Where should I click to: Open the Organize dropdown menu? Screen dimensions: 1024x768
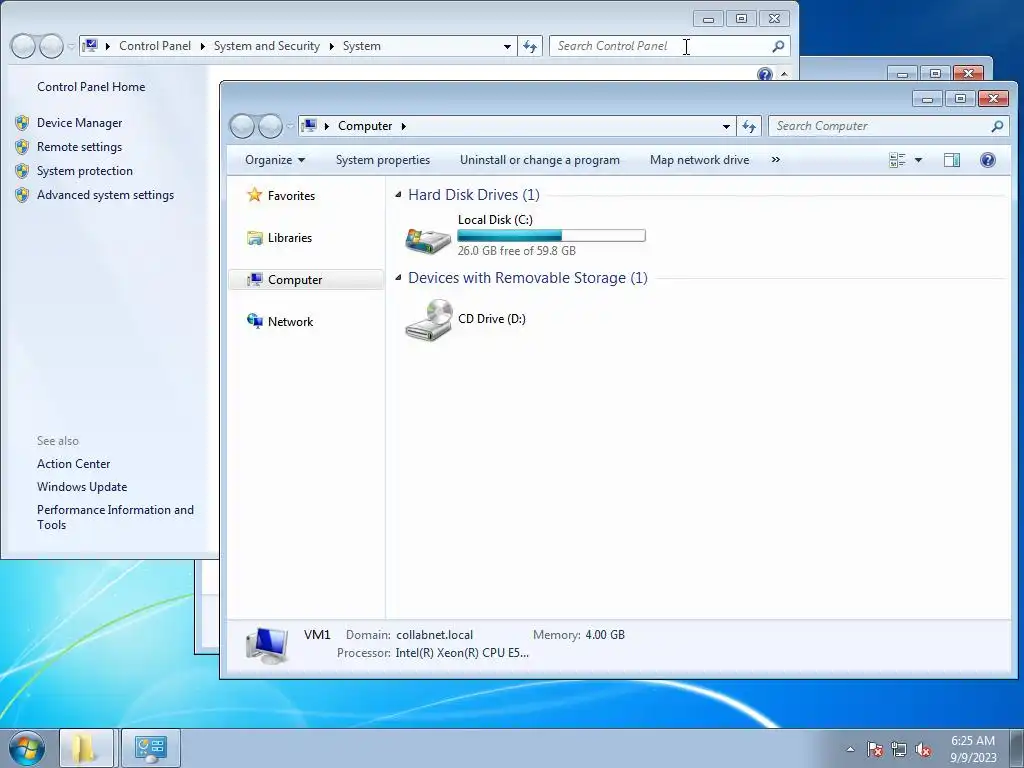(x=275, y=160)
